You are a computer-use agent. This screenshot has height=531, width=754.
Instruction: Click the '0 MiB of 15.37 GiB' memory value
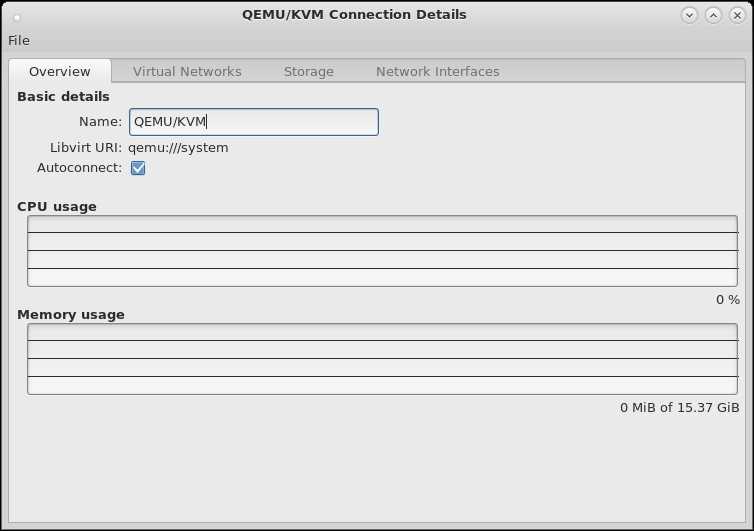[x=679, y=407]
